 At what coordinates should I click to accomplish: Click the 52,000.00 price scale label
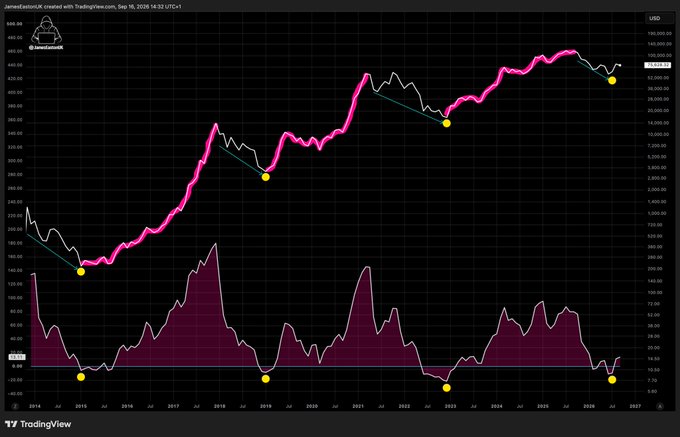[659, 78]
